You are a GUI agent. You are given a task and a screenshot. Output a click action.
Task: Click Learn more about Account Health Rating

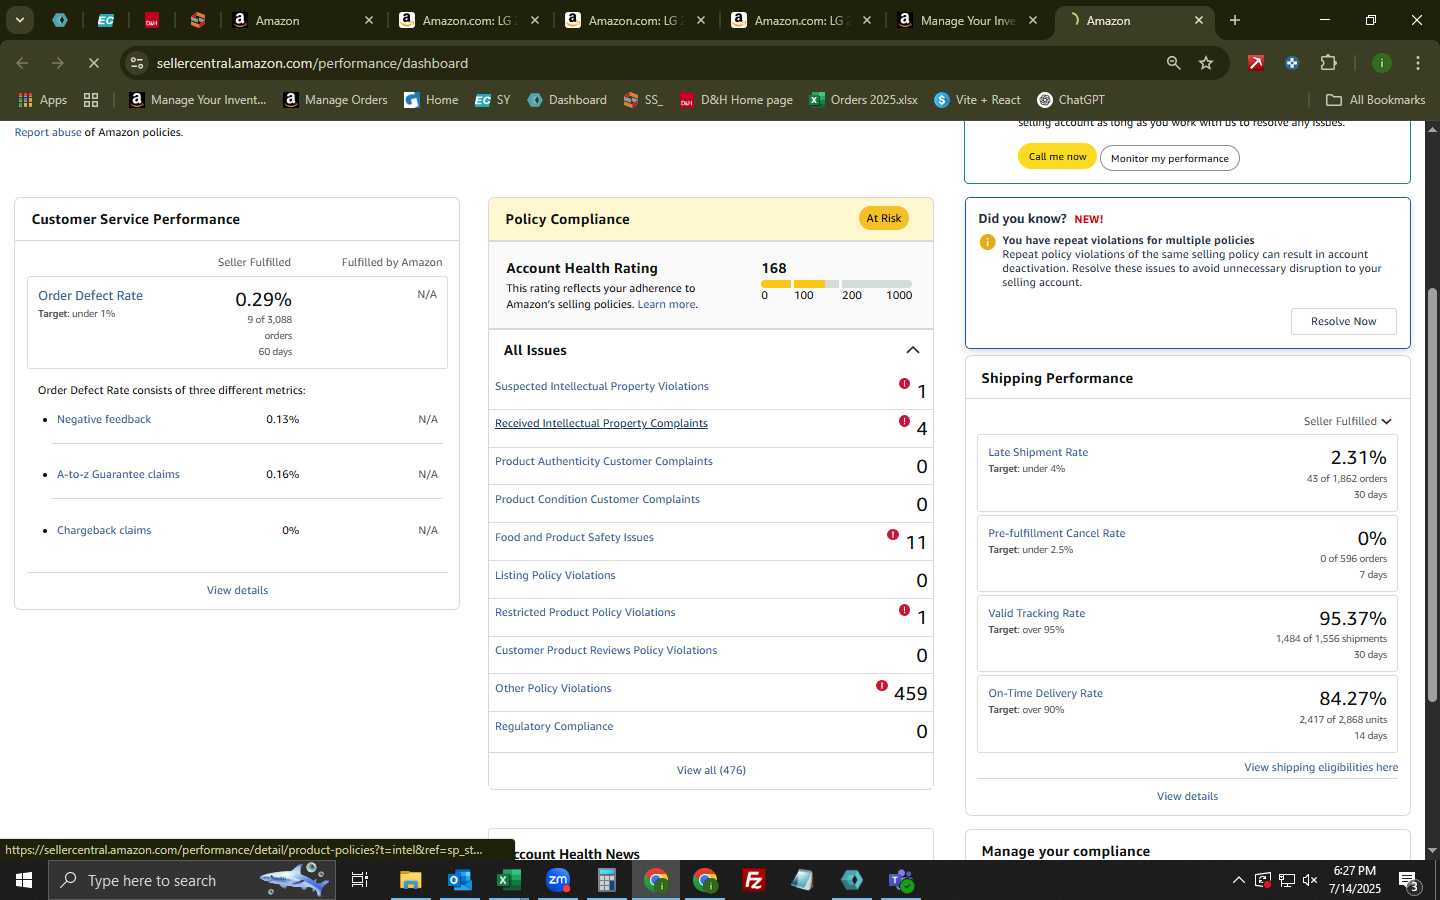click(667, 305)
